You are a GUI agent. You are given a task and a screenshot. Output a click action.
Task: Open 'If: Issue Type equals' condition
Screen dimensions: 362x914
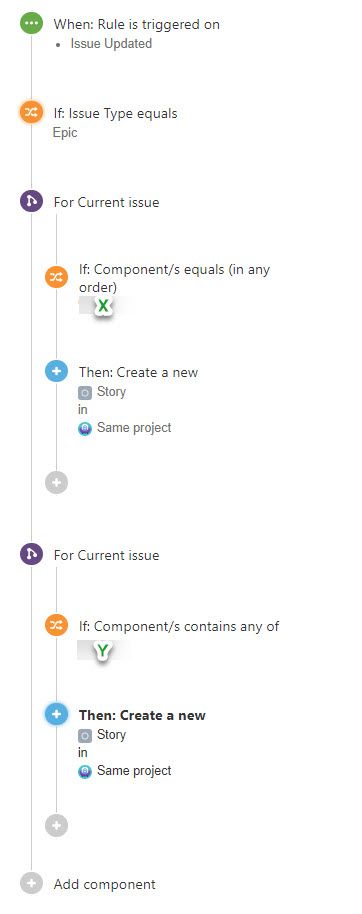[115, 113]
